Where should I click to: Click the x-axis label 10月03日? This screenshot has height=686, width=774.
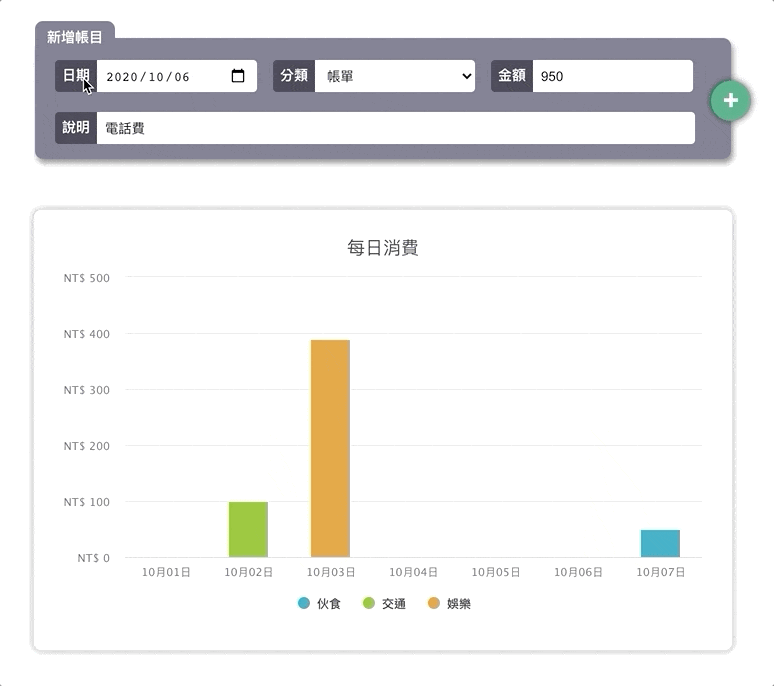tap(331, 572)
